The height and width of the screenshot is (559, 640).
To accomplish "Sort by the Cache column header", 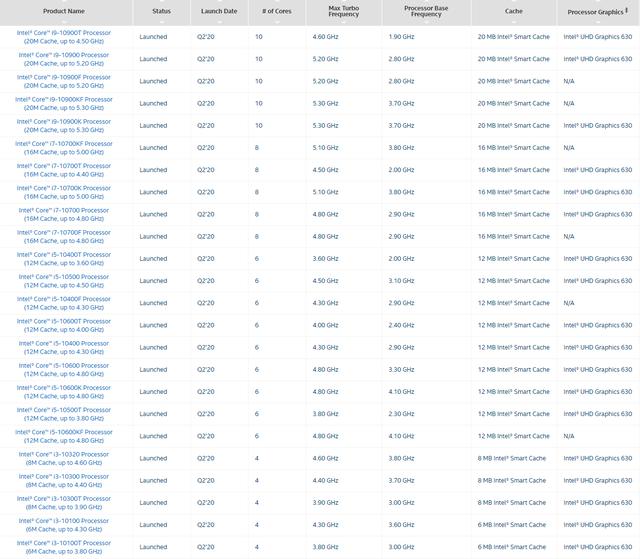I will click(x=513, y=11).
